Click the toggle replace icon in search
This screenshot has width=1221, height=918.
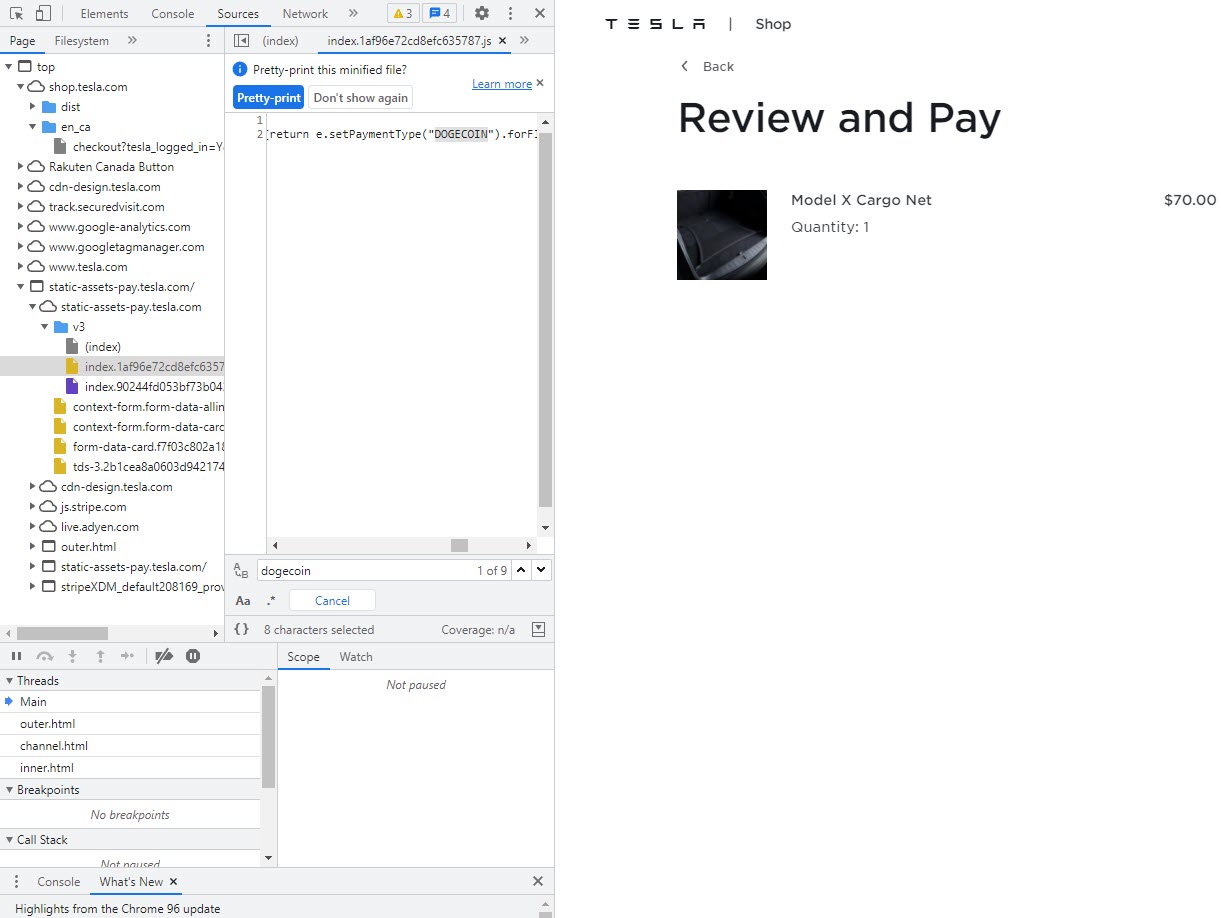coord(241,571)
